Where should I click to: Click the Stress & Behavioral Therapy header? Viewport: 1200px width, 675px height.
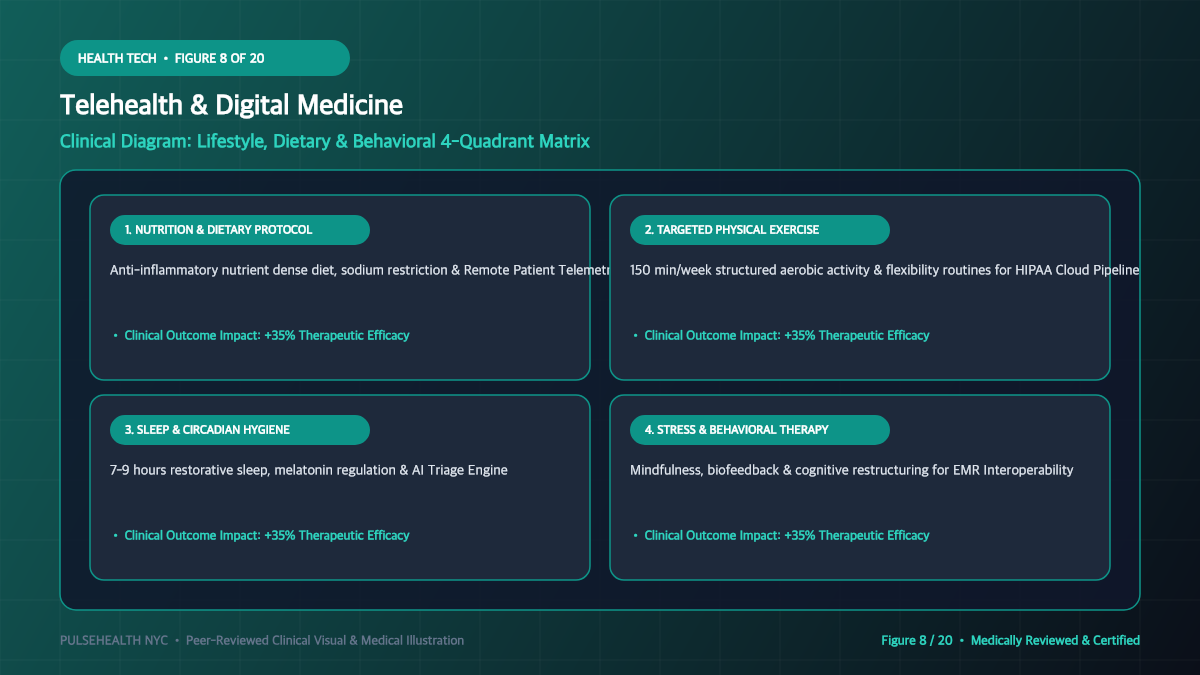[760, 430]
